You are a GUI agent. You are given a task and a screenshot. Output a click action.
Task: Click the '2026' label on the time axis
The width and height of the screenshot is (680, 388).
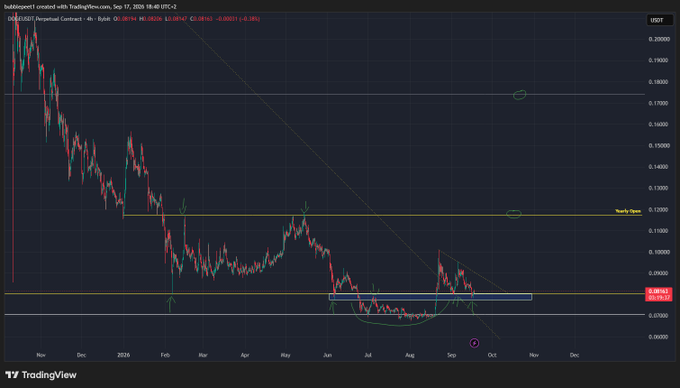(x=124, y=355)
